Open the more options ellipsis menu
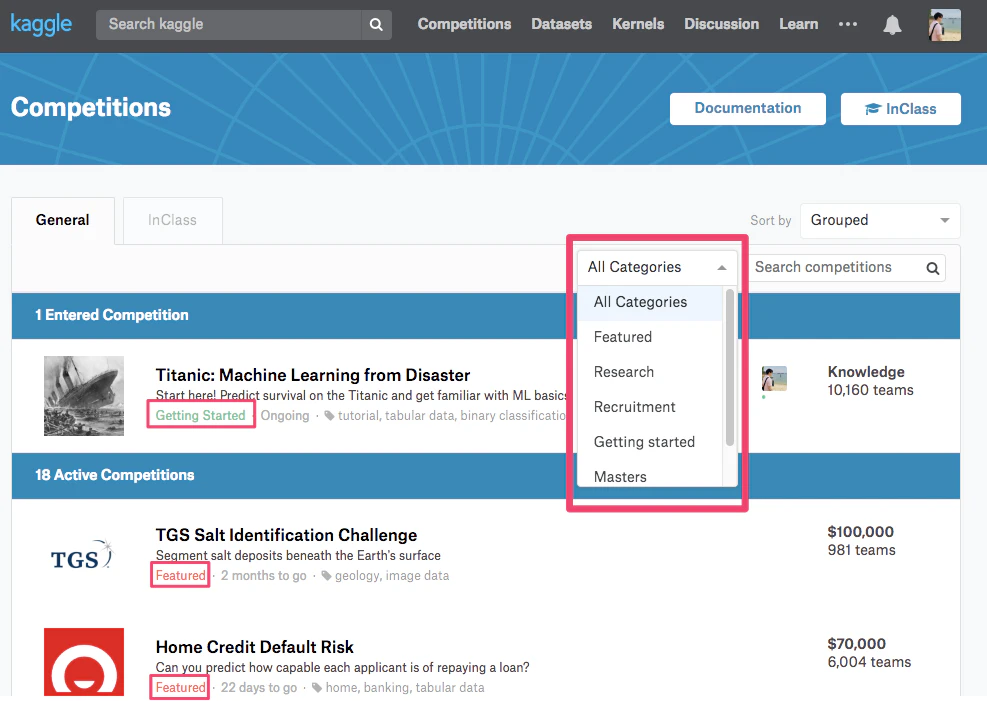 pos(848,24)
